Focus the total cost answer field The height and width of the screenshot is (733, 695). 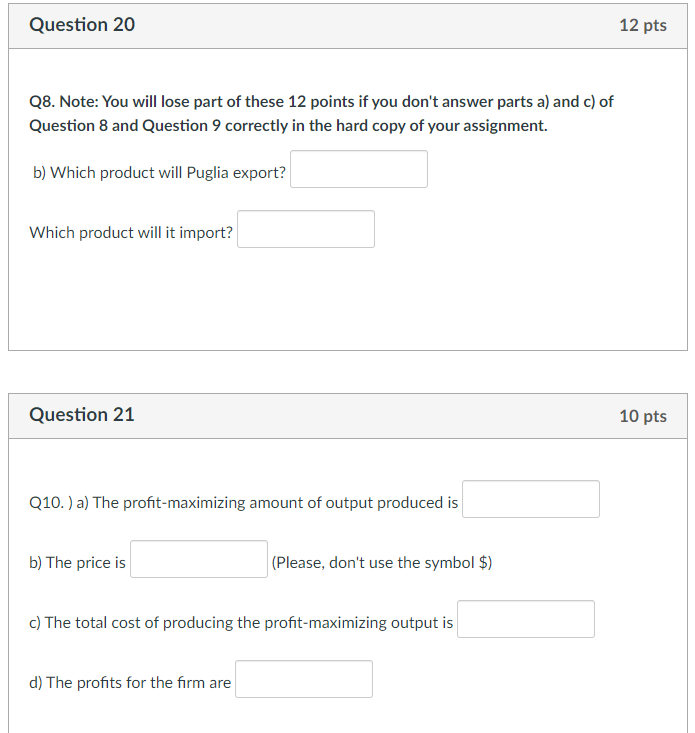pos(526,619)
